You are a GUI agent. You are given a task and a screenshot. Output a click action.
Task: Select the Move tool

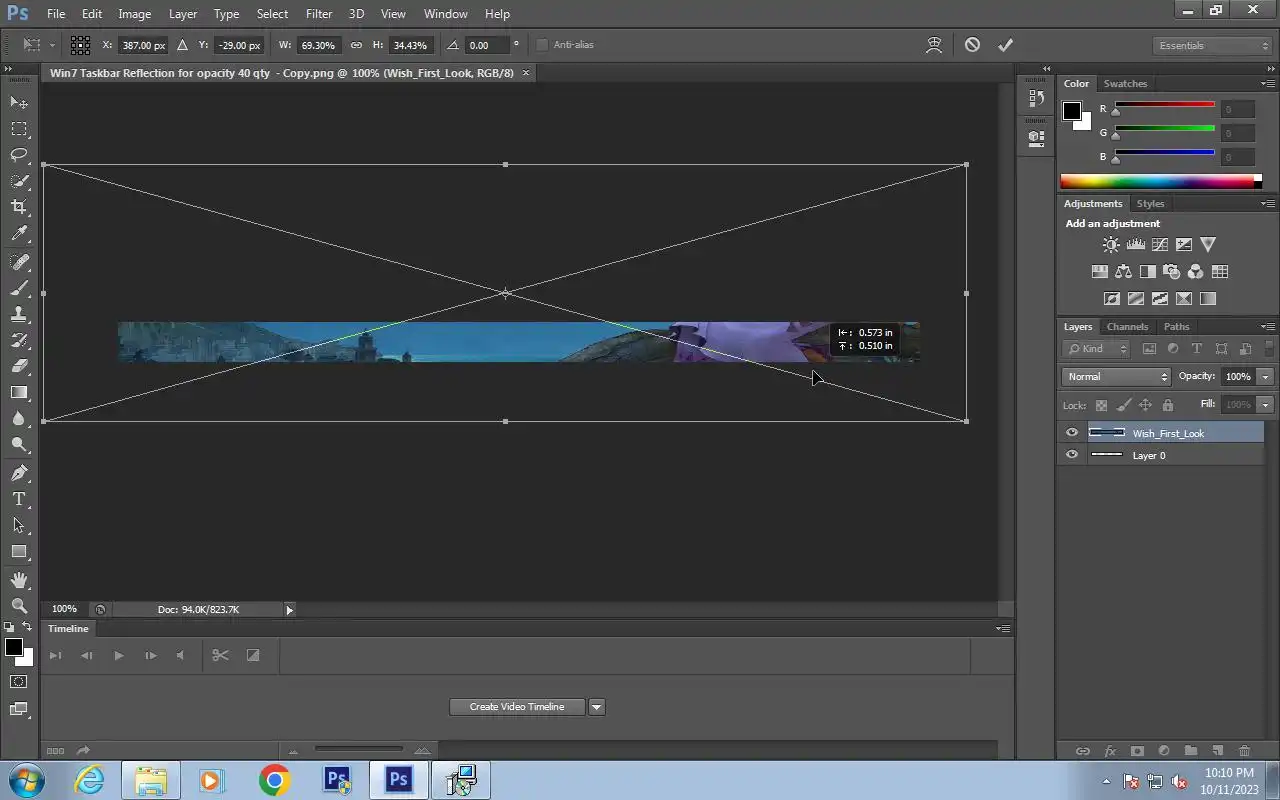(x=19, y=102)
